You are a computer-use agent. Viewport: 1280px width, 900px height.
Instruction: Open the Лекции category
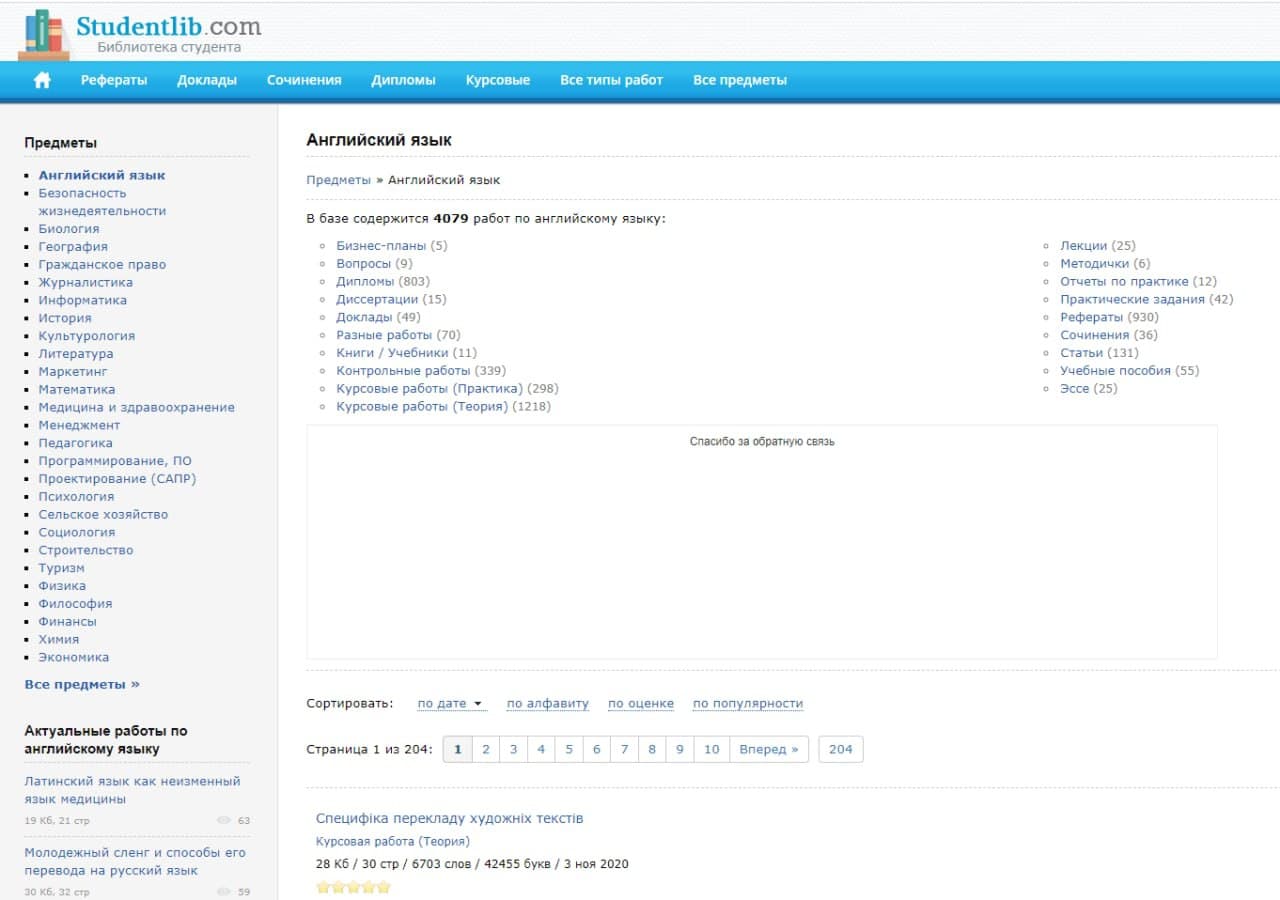[1083, 246]
